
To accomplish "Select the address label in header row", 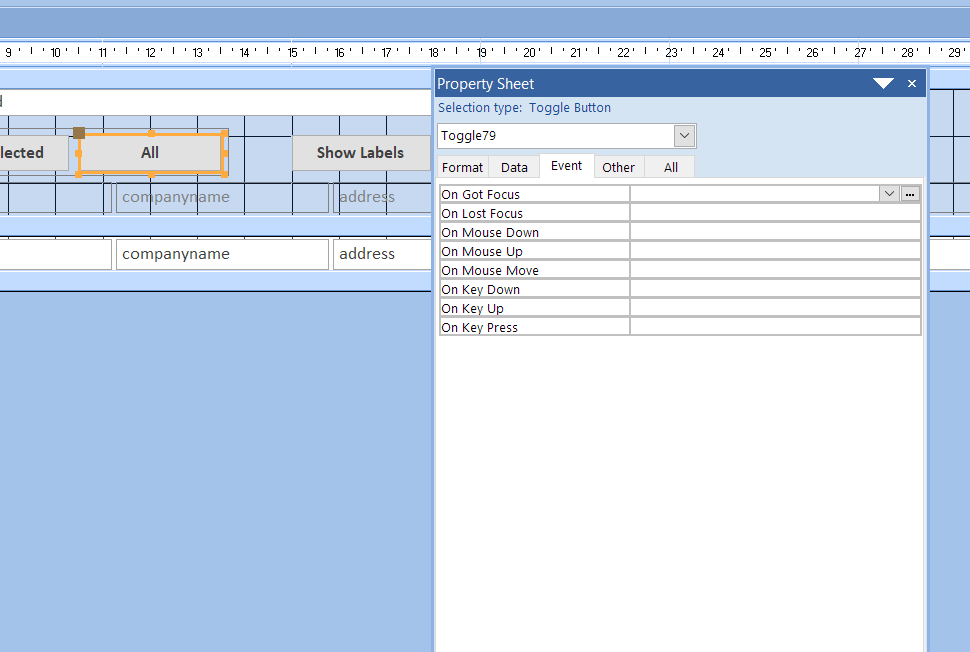I will coord(382,197).
